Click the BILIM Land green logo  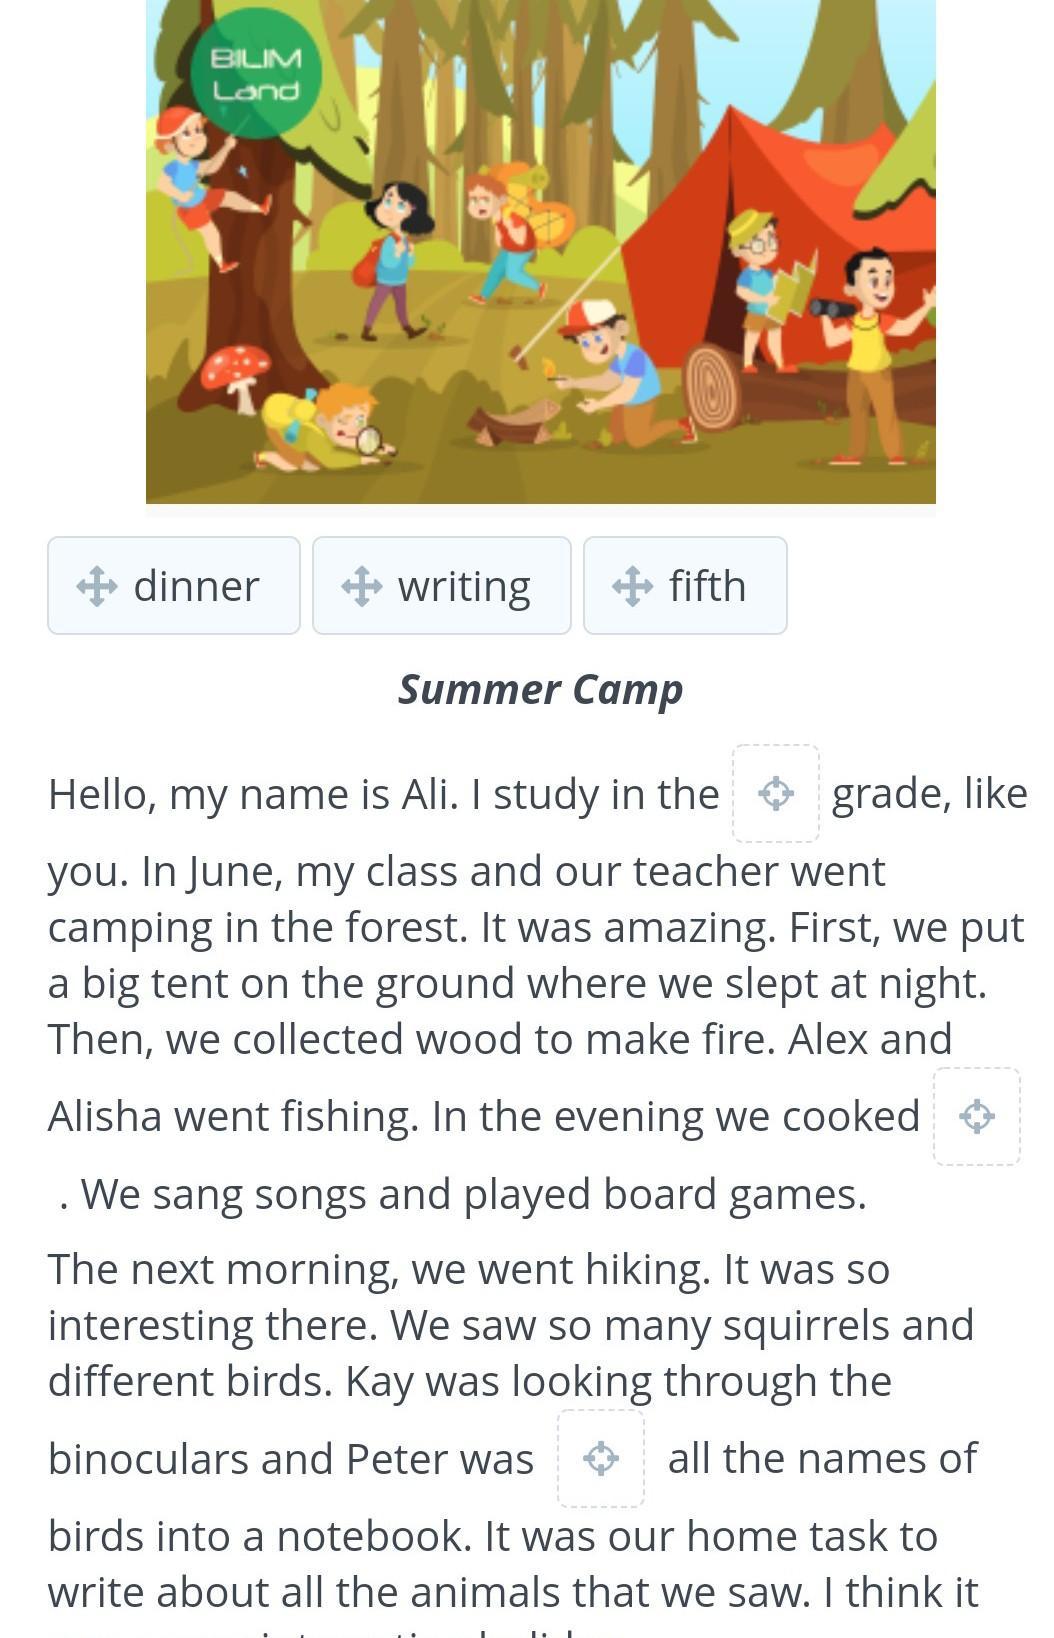tap(256, 74)
